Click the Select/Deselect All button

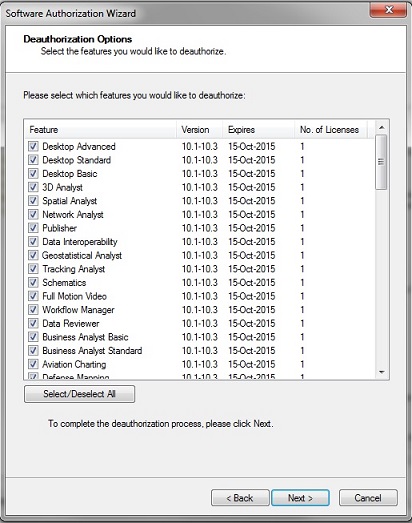(79, 394)
